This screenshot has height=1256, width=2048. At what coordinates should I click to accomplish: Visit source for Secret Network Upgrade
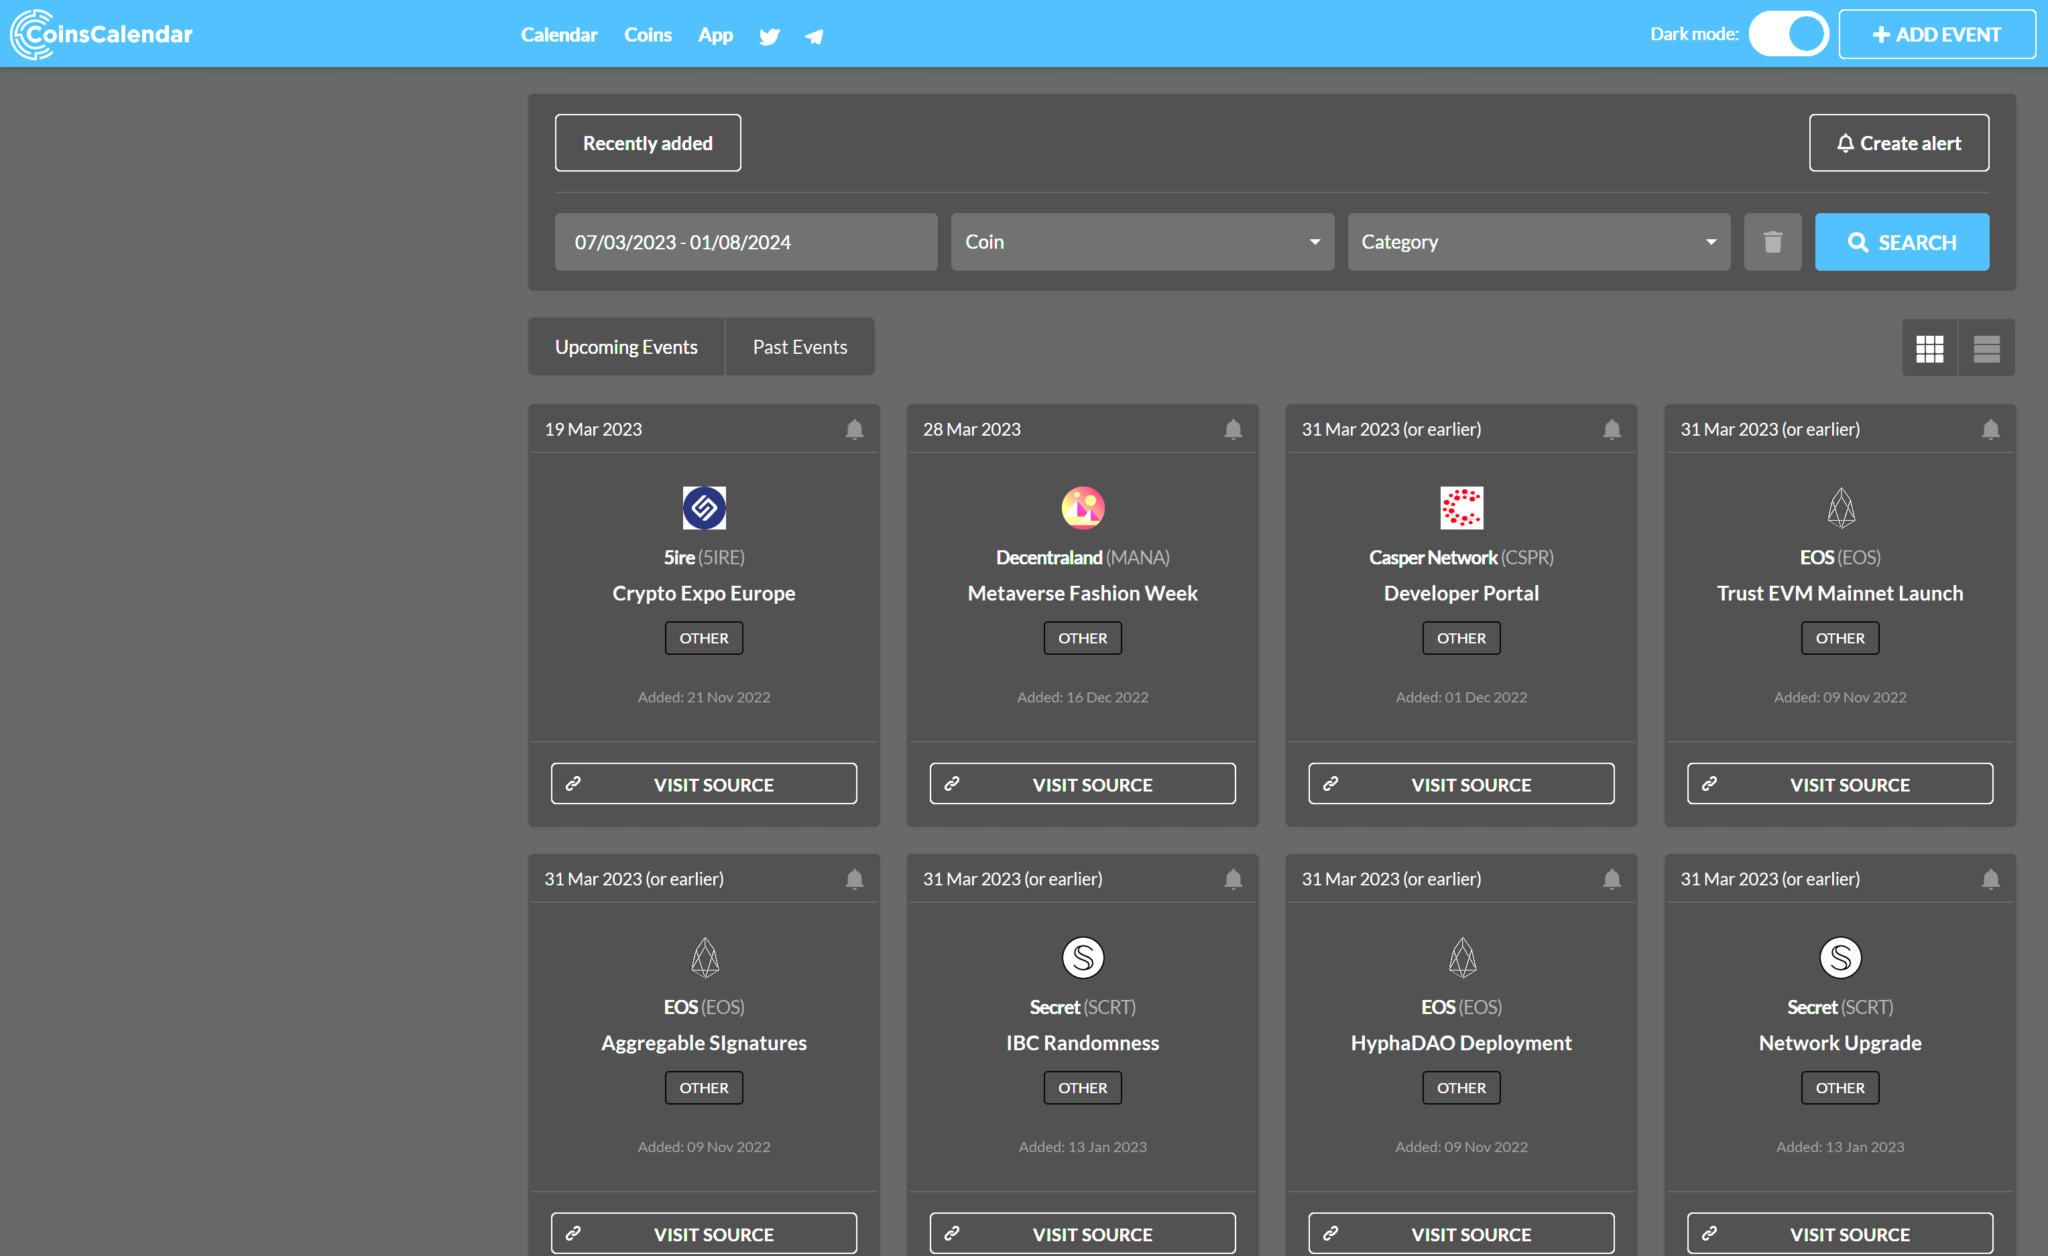pos(1840,1234)
